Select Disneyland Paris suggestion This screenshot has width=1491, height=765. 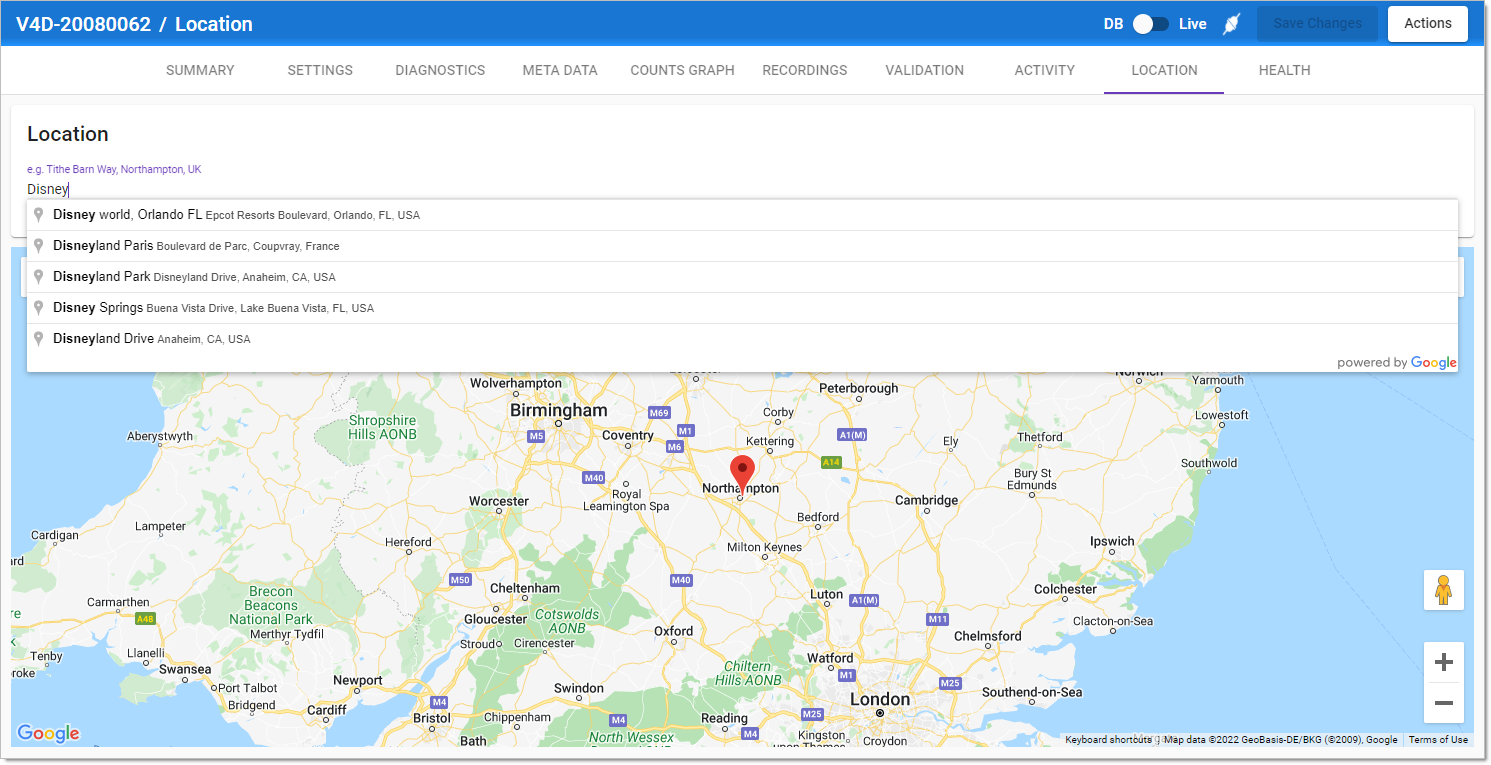[x=742, y=246]
